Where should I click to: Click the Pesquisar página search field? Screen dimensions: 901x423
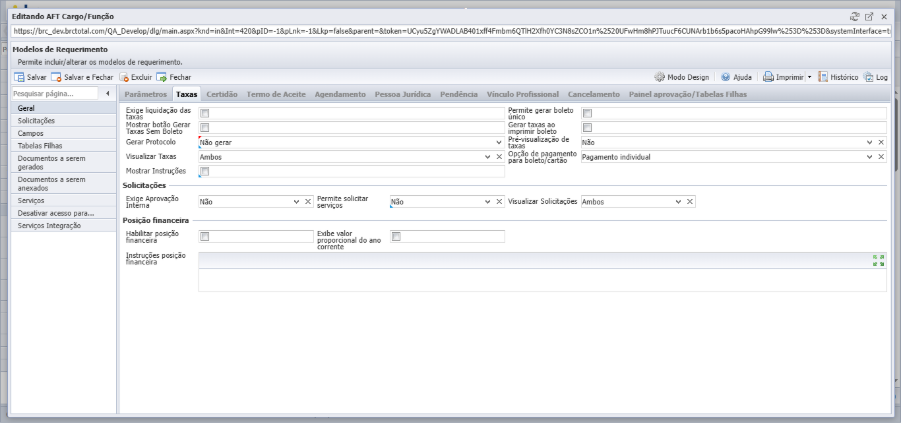click(x=55, y=93)
